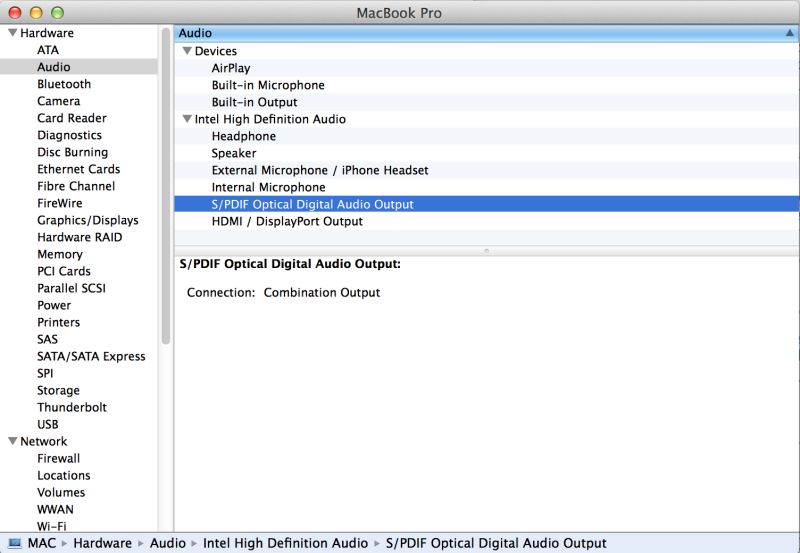The image size is (800, 553).
Task: Click the Audio column sort arrow
Action: tap(789, 33)
